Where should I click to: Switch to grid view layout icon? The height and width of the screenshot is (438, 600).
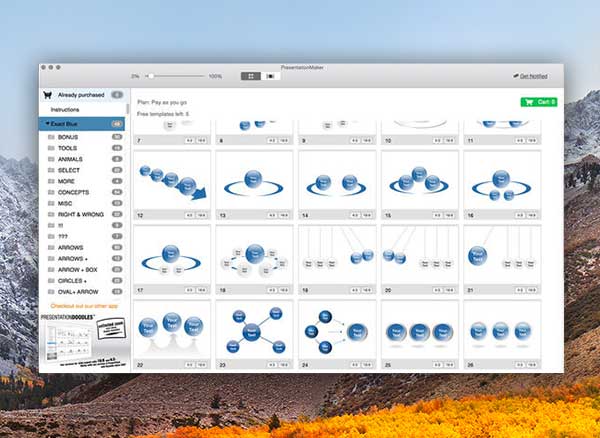click(x=251, y=76)
